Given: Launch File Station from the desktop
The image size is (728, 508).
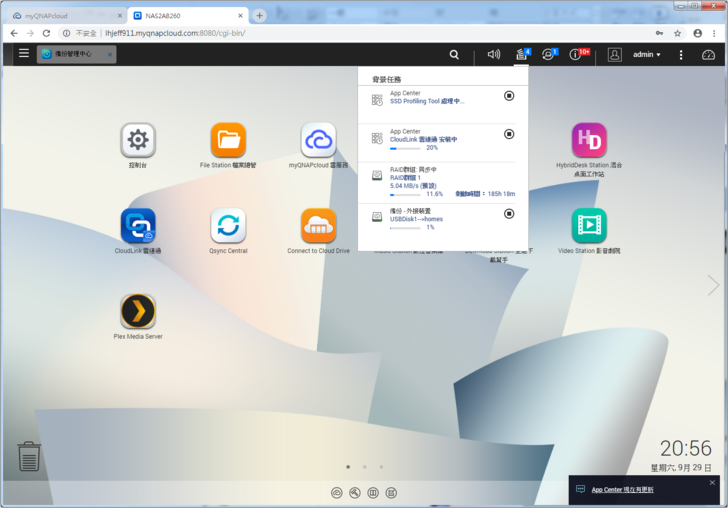Looking at the screenshot, I should tap(228, 140).
